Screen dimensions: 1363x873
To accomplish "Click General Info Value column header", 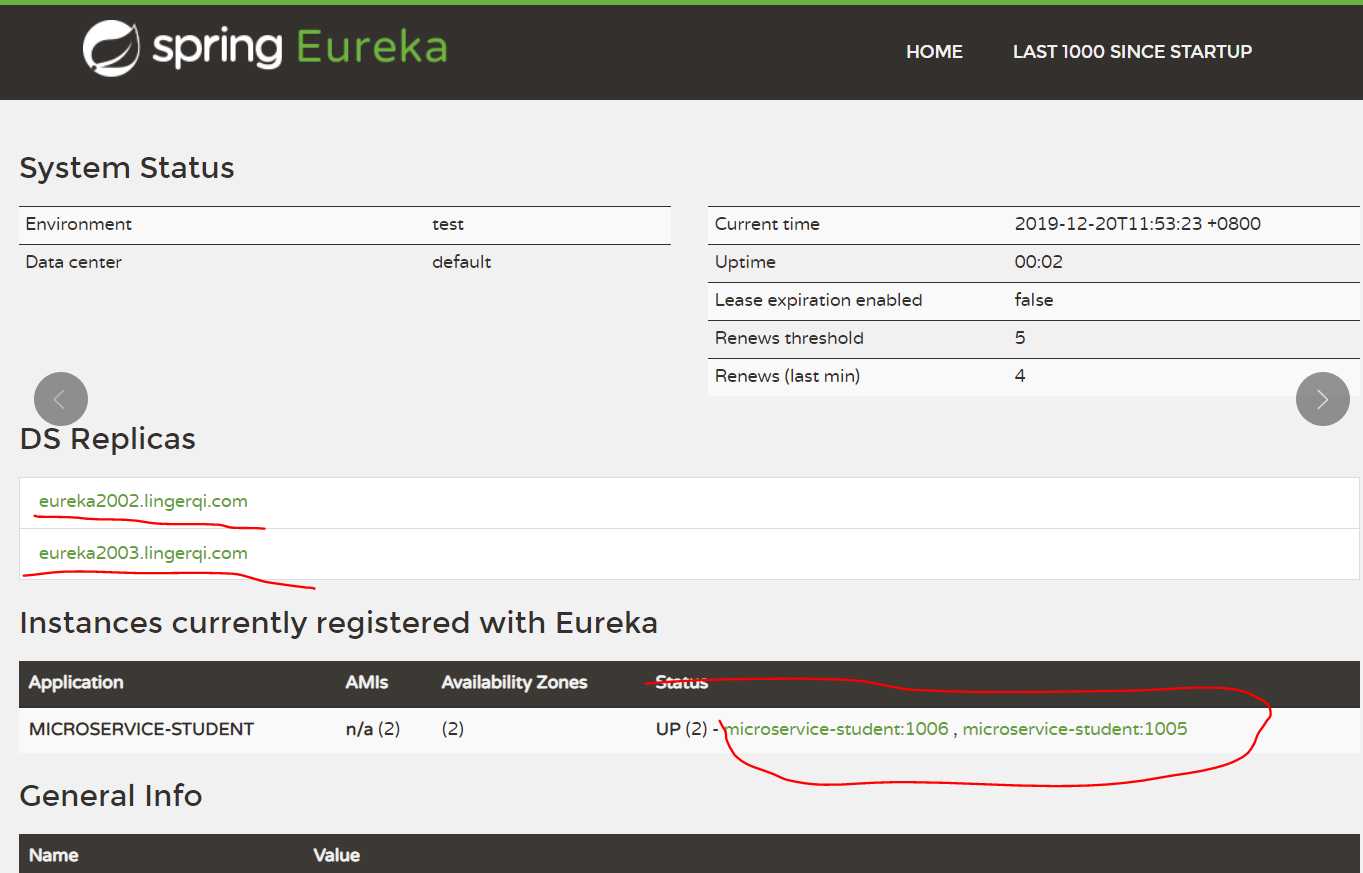I will 337,856.
